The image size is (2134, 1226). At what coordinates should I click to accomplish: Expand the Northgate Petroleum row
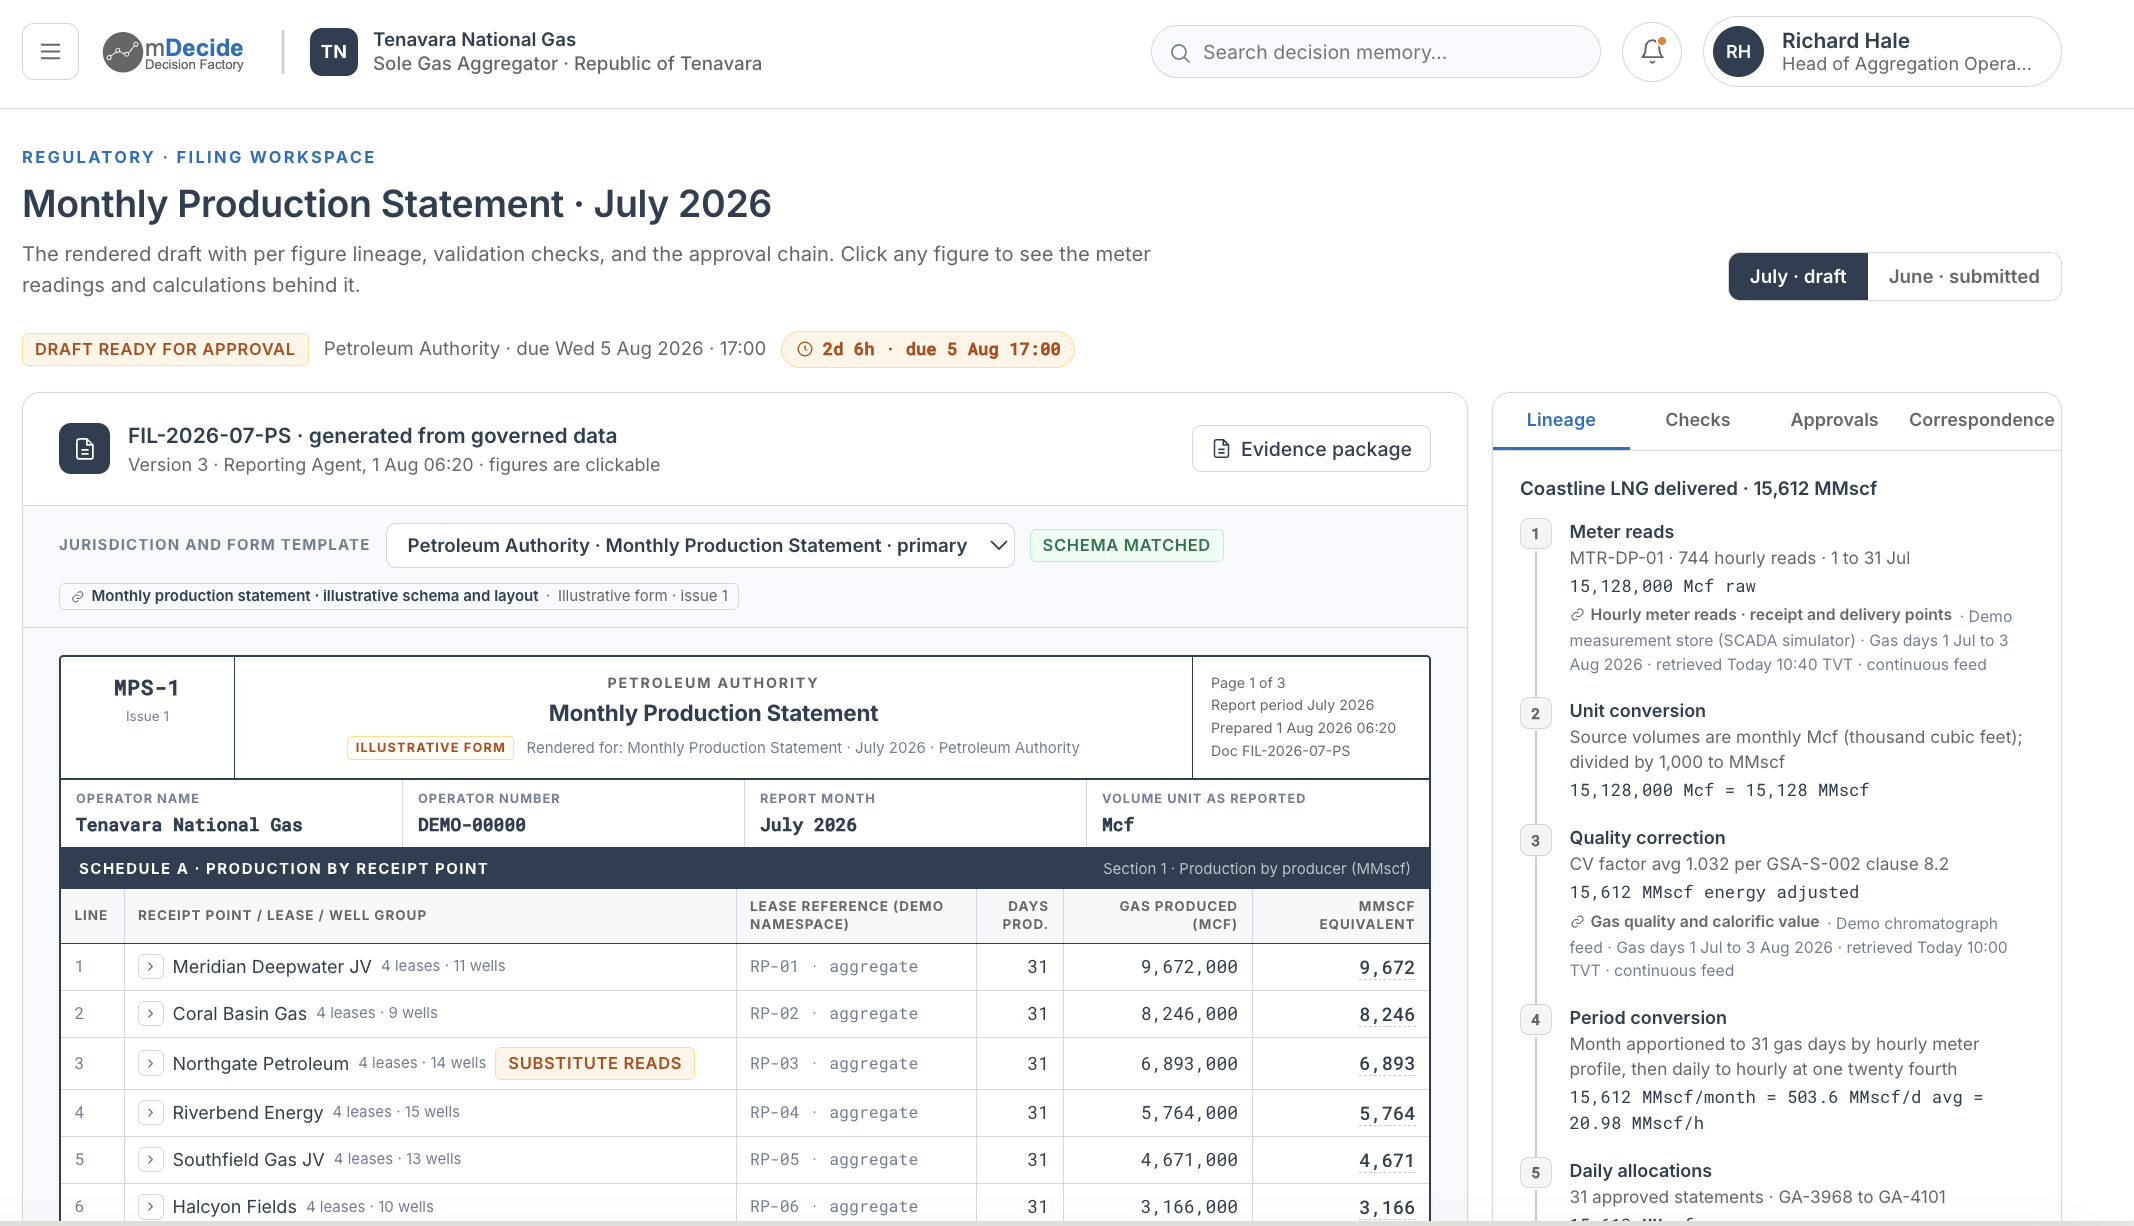(151, 1064)
